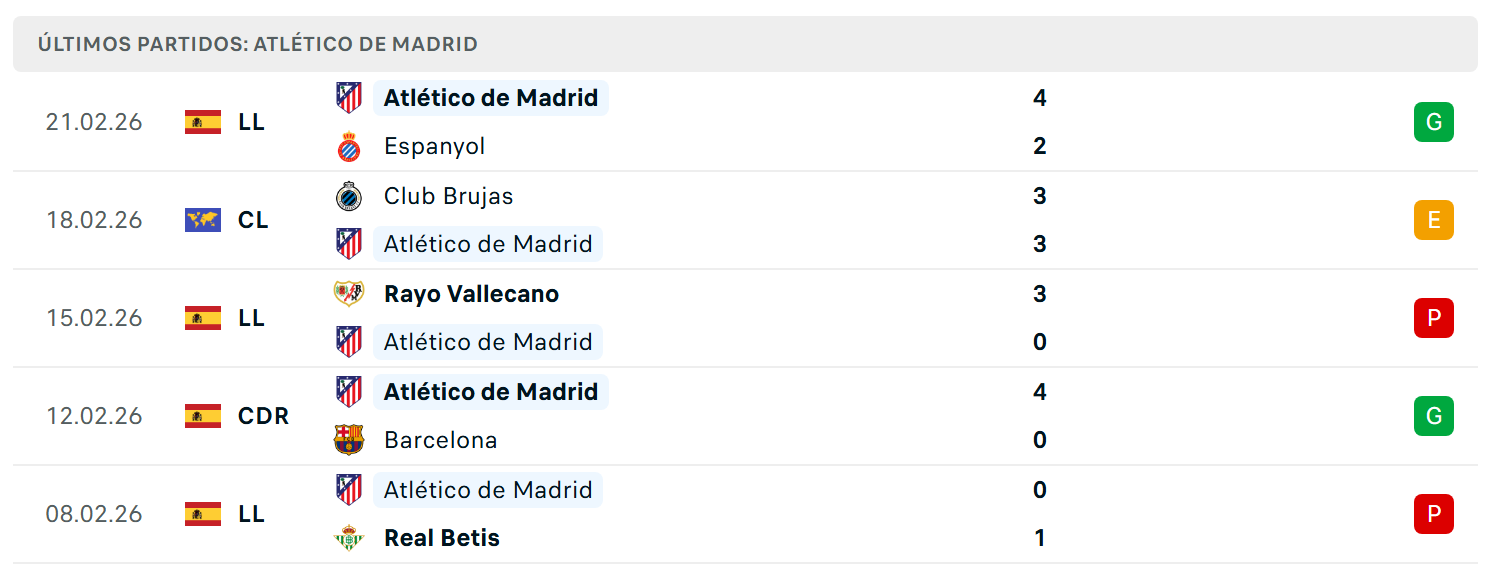Screen dimensions: 1492x580
Task: Open the 18.02.26 match row date
Action: pyautogui.click(x=94, y=220)
